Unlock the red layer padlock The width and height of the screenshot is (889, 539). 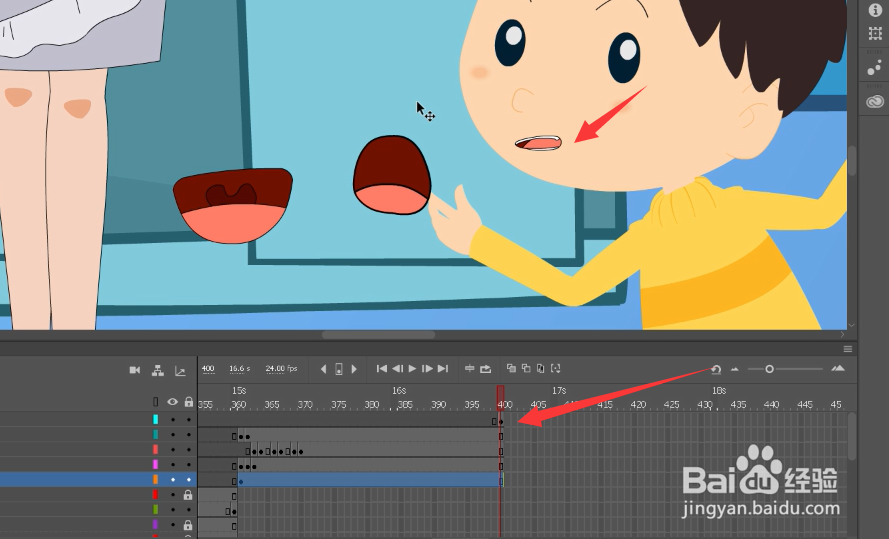[188, 495]
